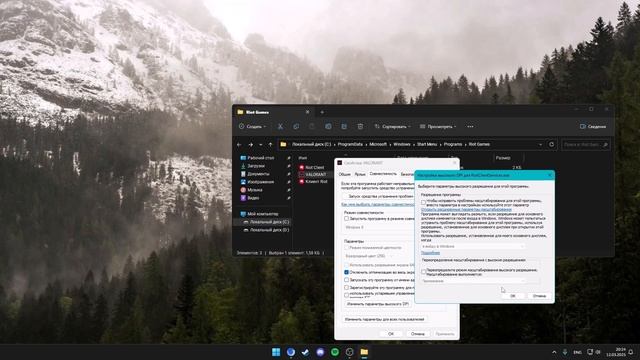Click the Riot Client shortcut icon in file list
This screenshot has width=640, height=360.
click(x=302, y=167)
